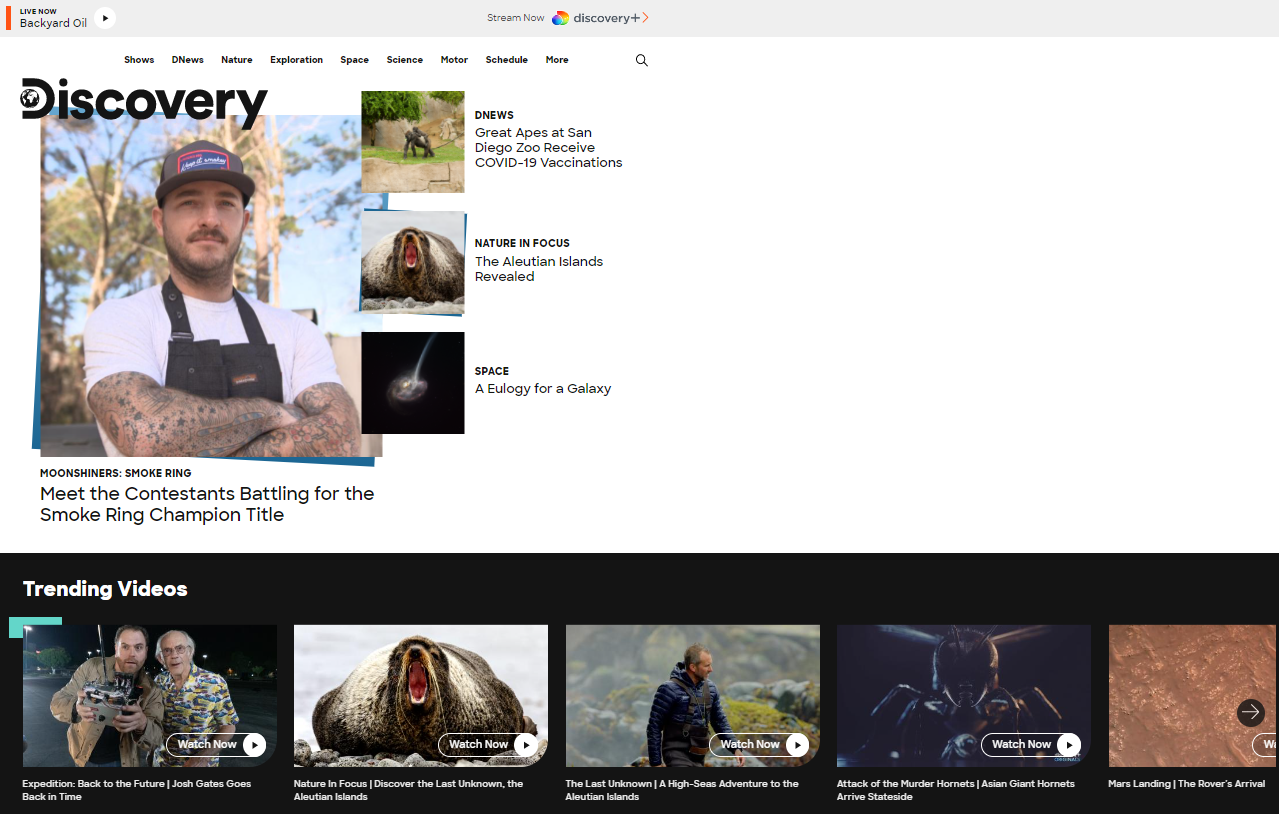This screenshot has width=1279, height=814.
Task: Read Great Apes COVID-19 Vaccinations article
Action: (548, 147)
